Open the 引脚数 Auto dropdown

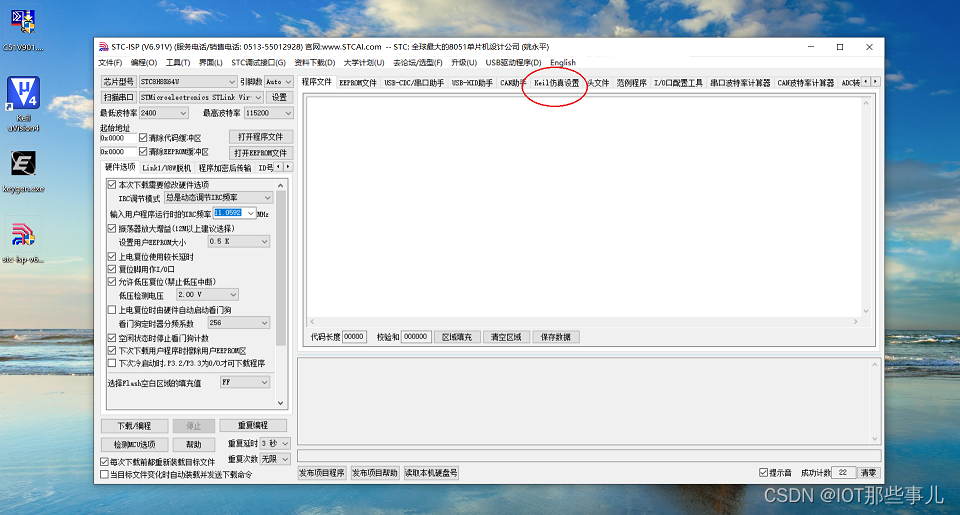[x=279, y=81]
